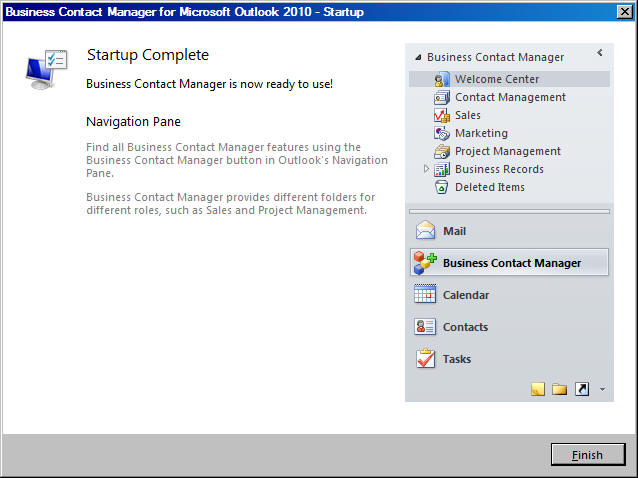Click the Finish button
Screen dimensions: 638x478
pos(588,454)
